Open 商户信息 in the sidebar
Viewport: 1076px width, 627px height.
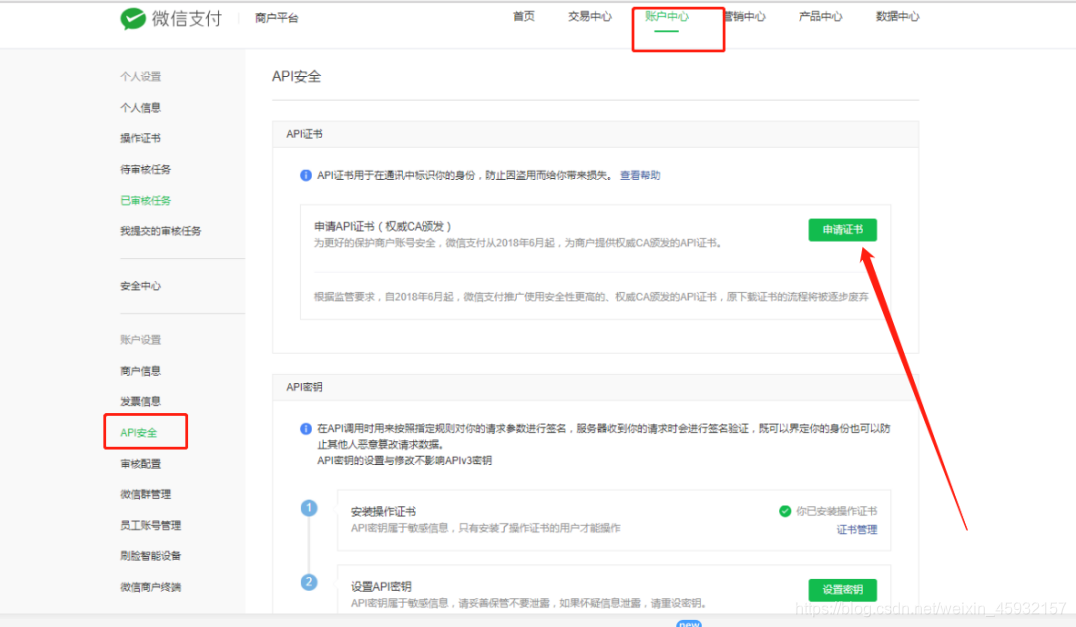[141, 371]
